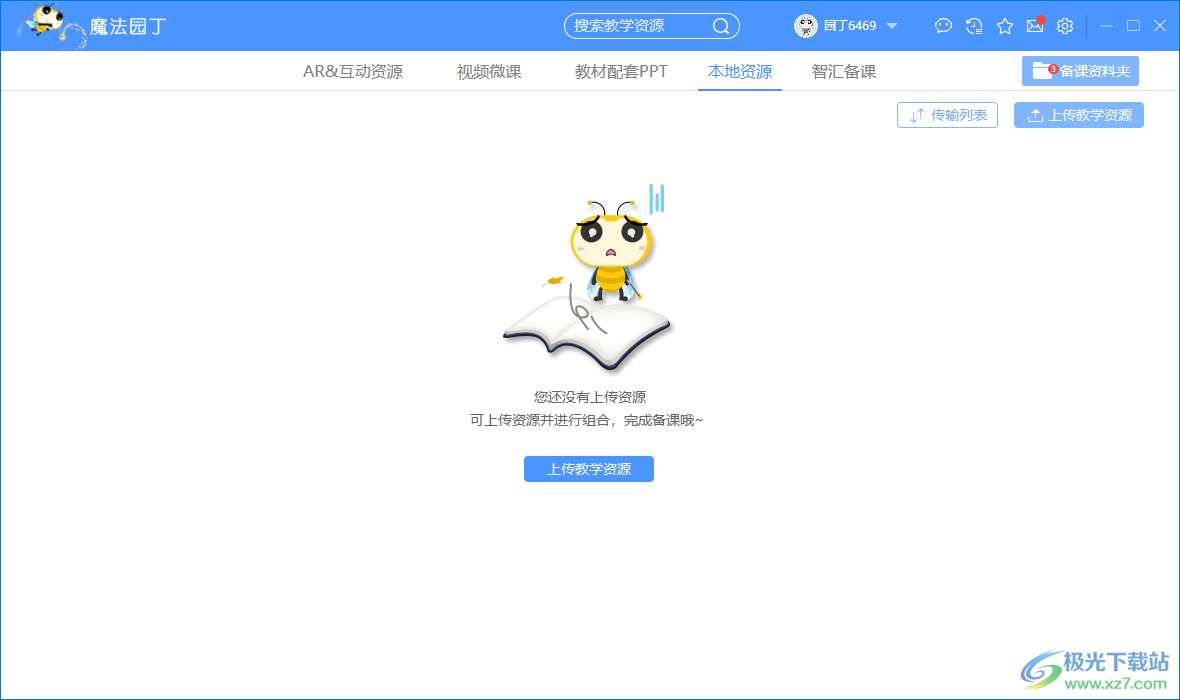Switch to the 智汇备课 tab
Image resolution: width=1180 pixels, height=700 pixels.
843,71
